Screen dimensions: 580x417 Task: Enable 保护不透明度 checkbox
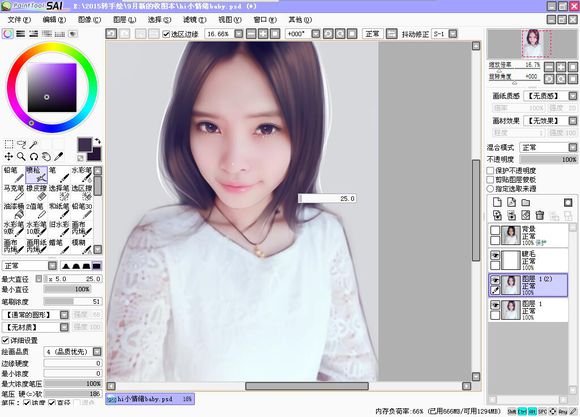[x=490, y=171]
